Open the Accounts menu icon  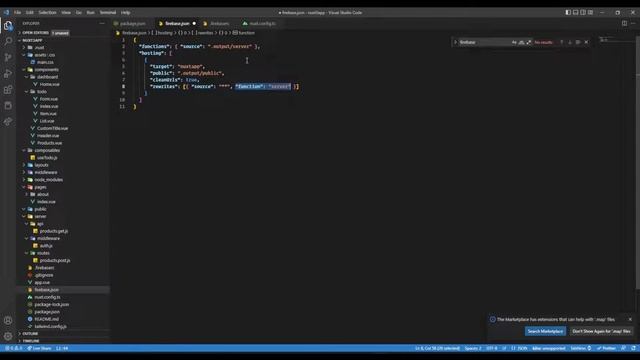[x=8, y=320]
